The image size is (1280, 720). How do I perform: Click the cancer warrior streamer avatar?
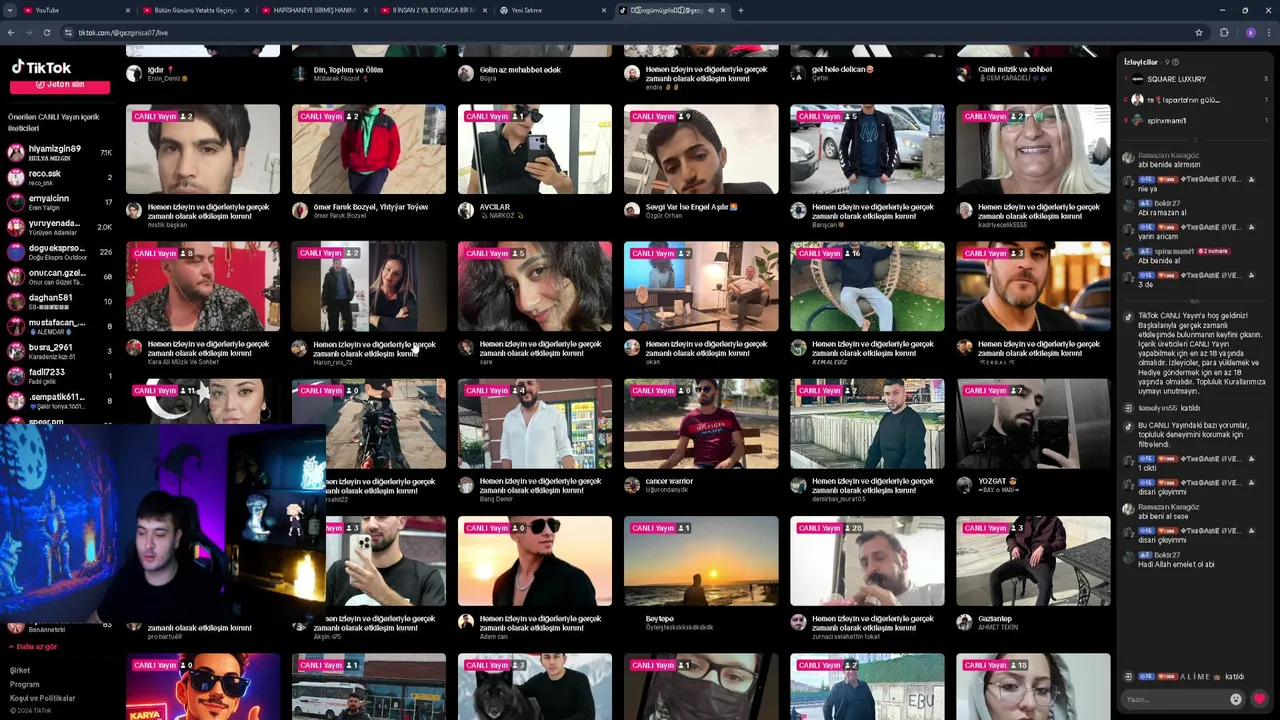pyautogui.click(x=632, y=484)
